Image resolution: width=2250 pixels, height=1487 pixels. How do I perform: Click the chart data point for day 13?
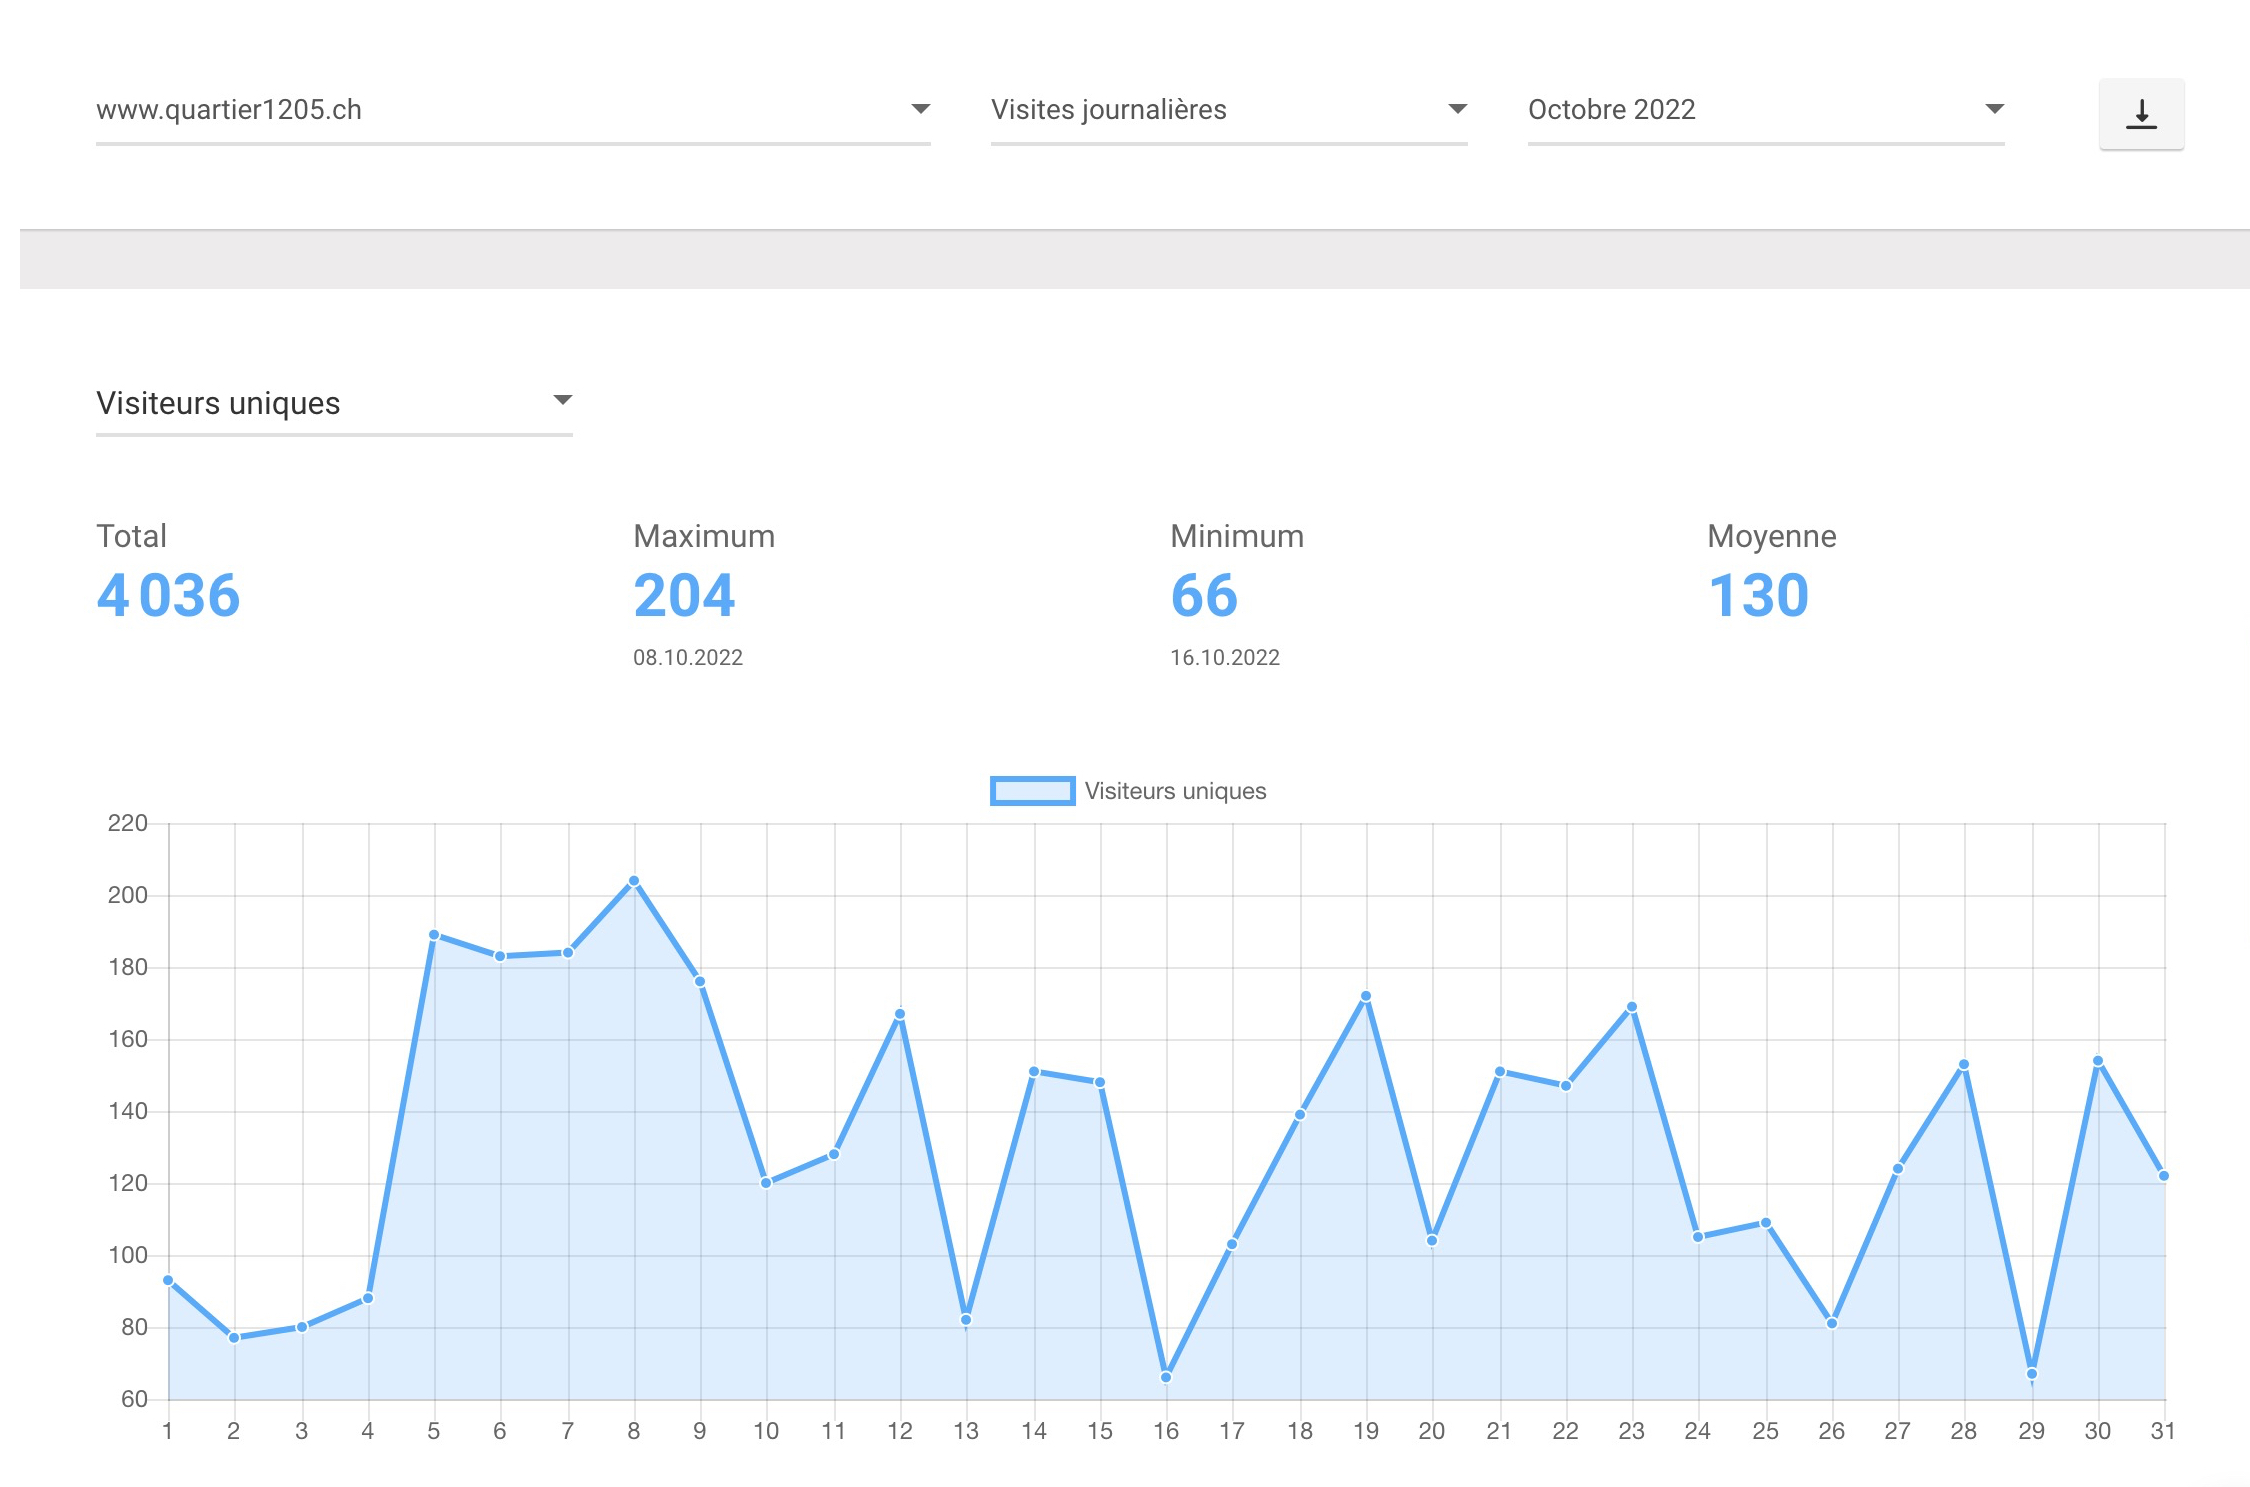click(966, 1320)
